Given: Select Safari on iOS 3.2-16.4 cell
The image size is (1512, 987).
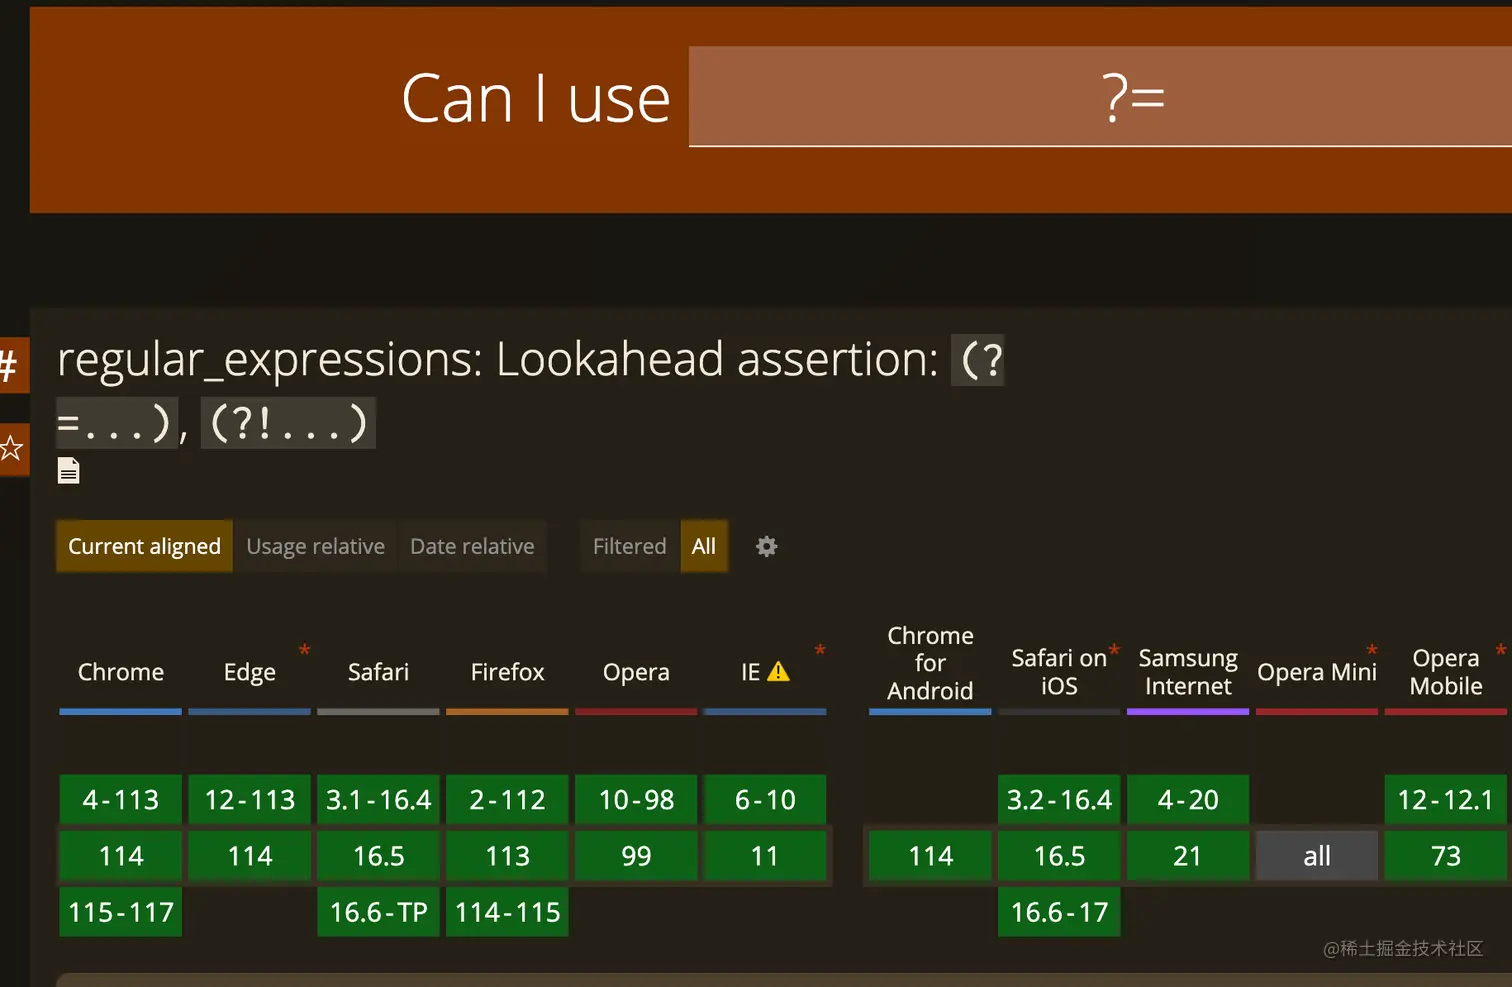Looking at the screenshot, I should (1059, 800).
